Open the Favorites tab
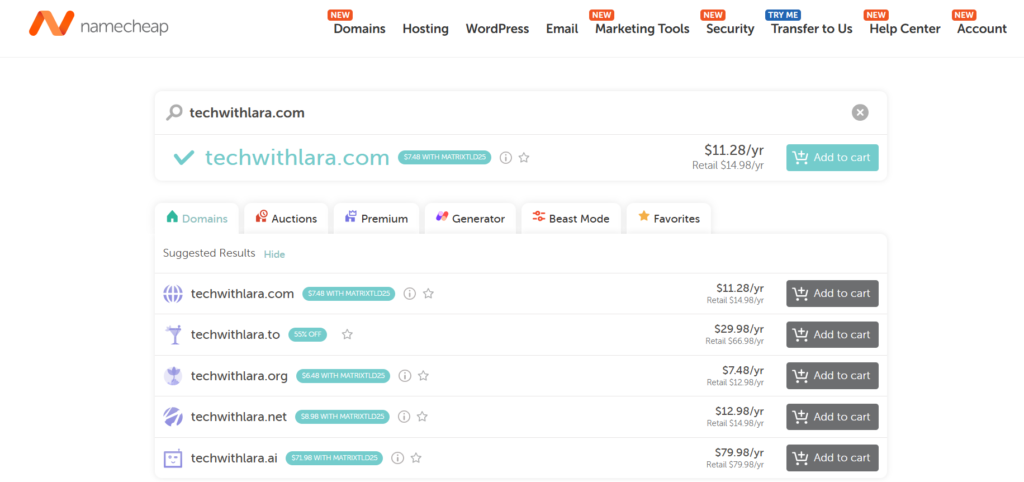 pos(669,218)
